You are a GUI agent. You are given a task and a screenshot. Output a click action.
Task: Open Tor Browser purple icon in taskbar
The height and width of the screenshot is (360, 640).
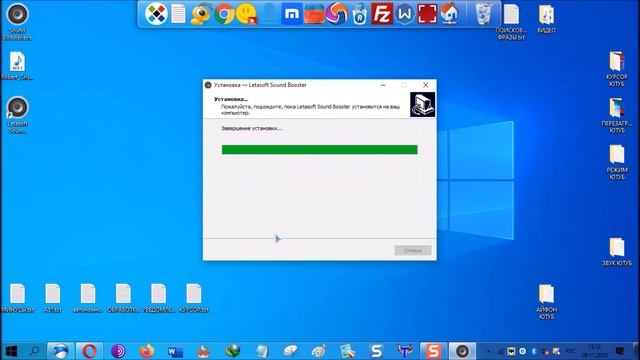[x=118, y=351]
